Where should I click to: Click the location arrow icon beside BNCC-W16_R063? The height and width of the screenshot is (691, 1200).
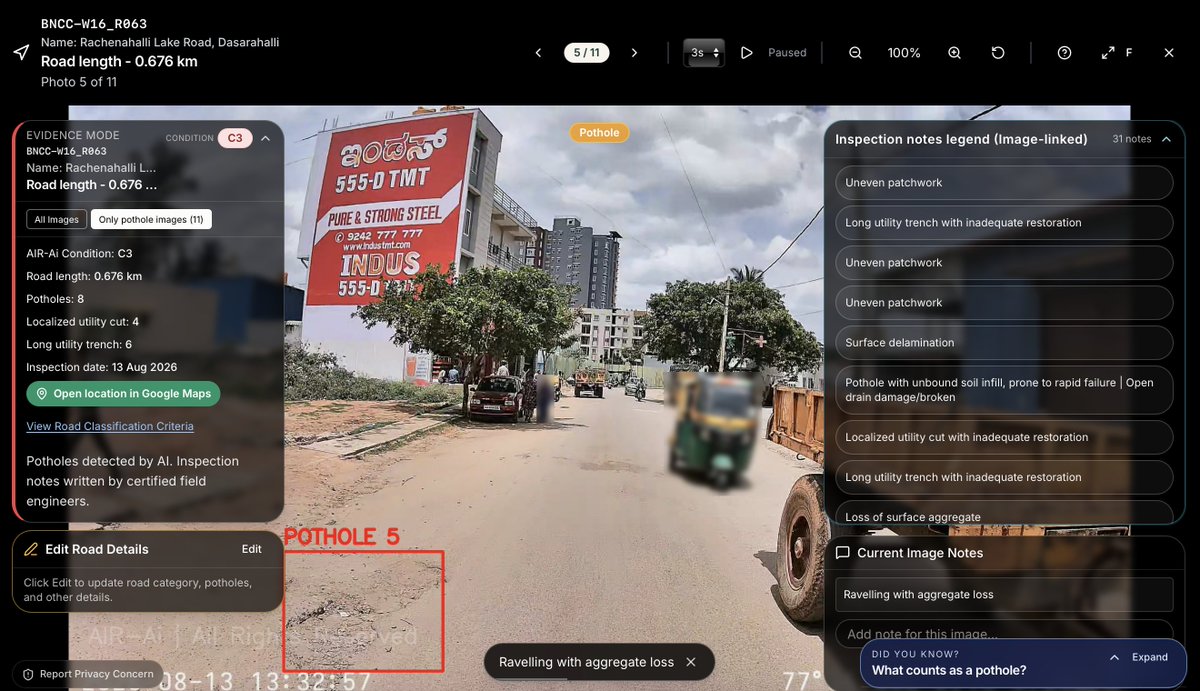point(21,52)
